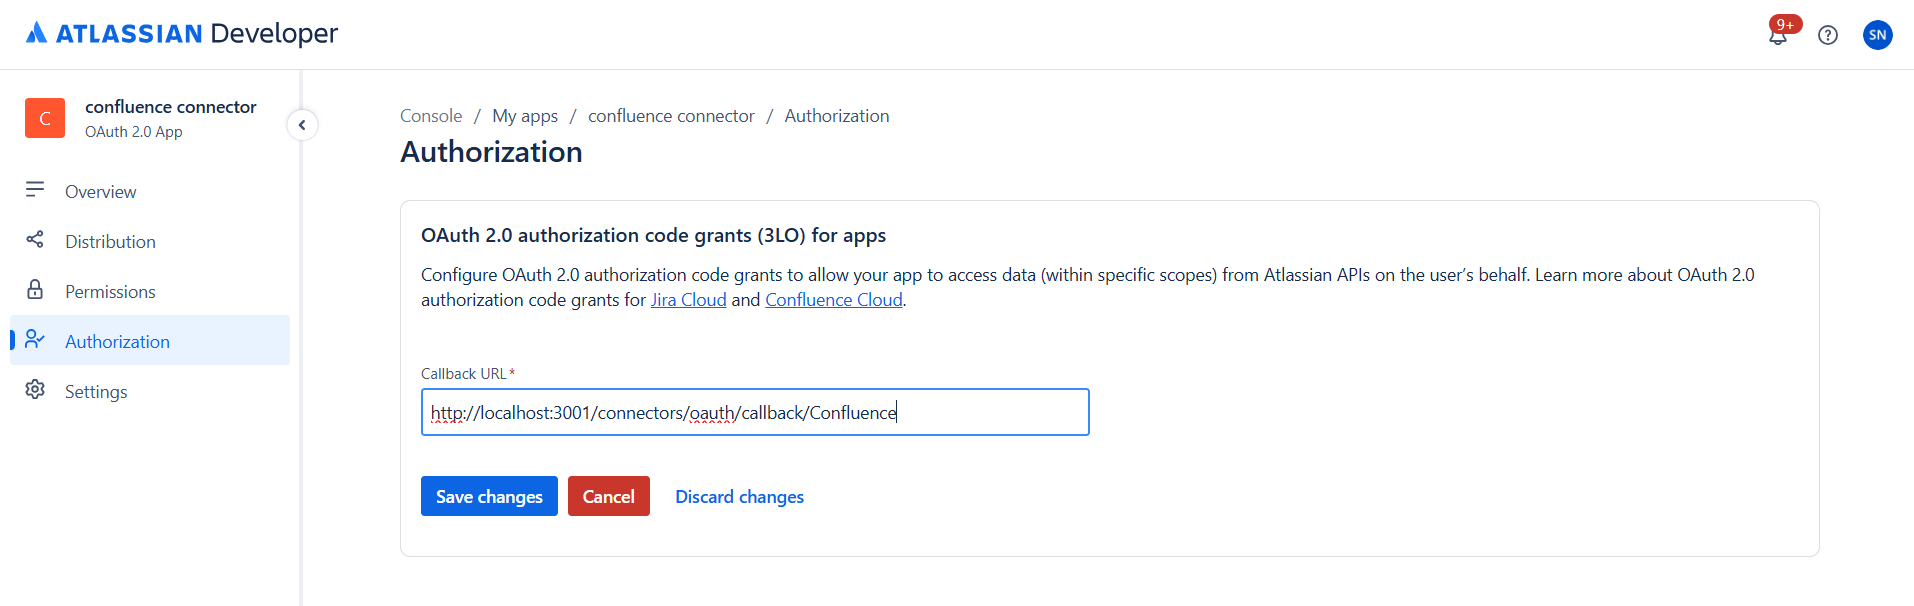Focus the Callback URL input field
The image size is (1914, 606).
(755, 412)
